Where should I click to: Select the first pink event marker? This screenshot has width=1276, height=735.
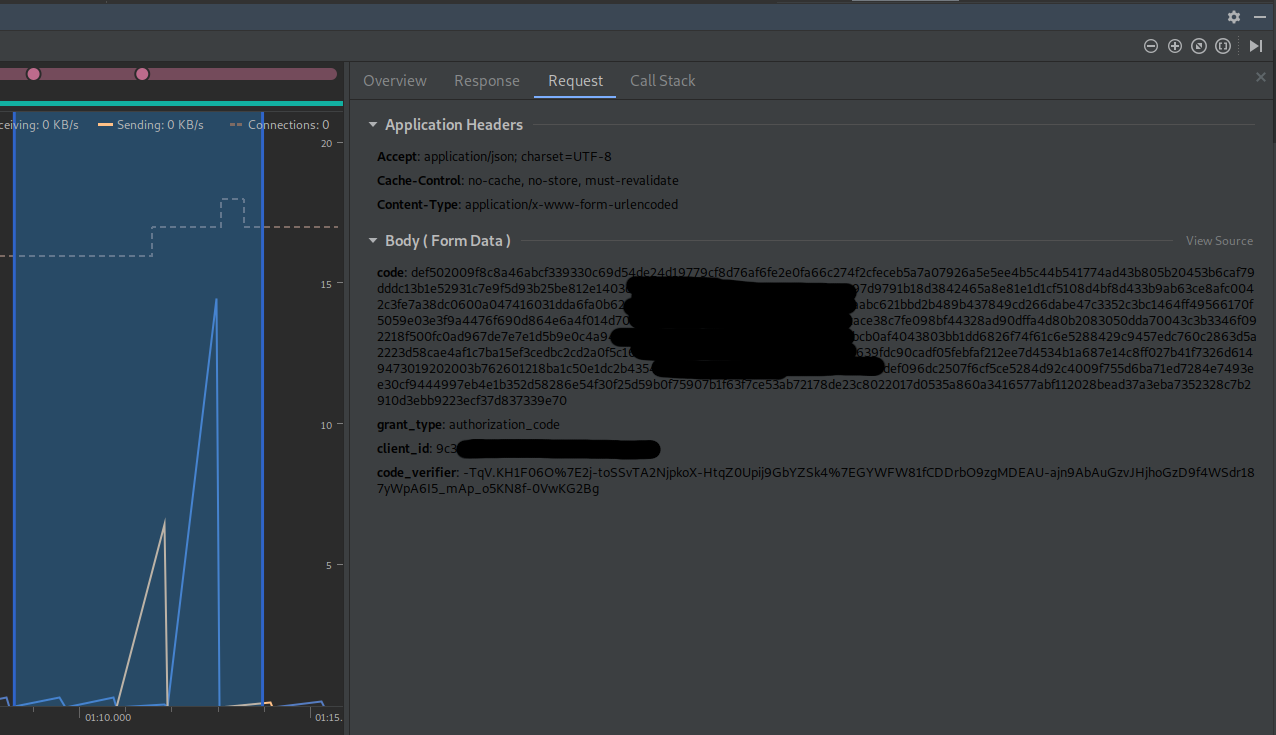pyautogui.click(x=33, y=74)
